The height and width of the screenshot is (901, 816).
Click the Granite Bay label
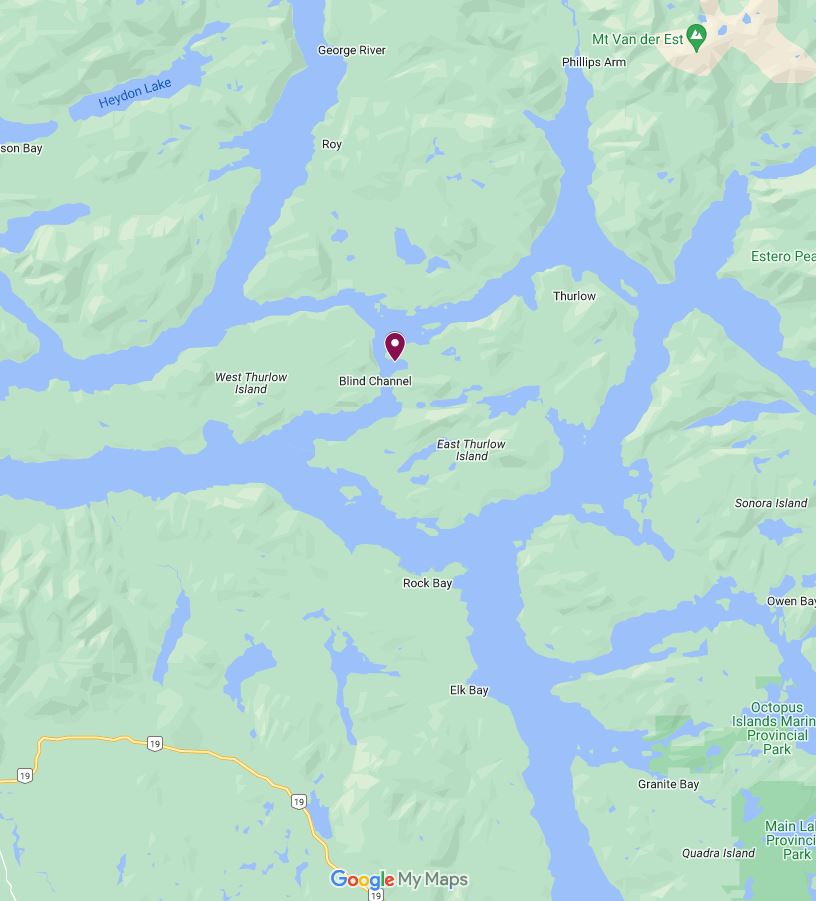(668, 784)
